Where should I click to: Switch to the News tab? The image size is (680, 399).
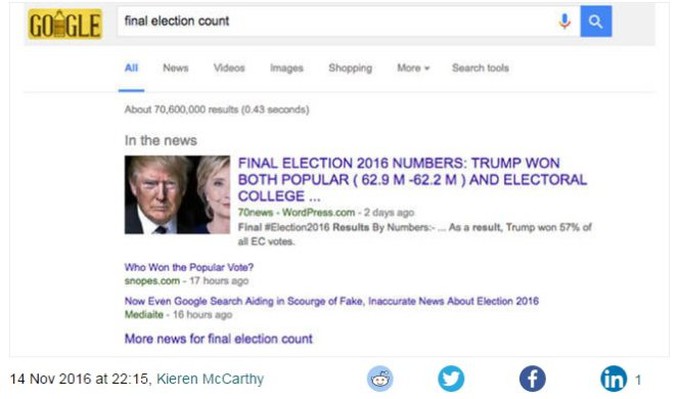[176, 68]
